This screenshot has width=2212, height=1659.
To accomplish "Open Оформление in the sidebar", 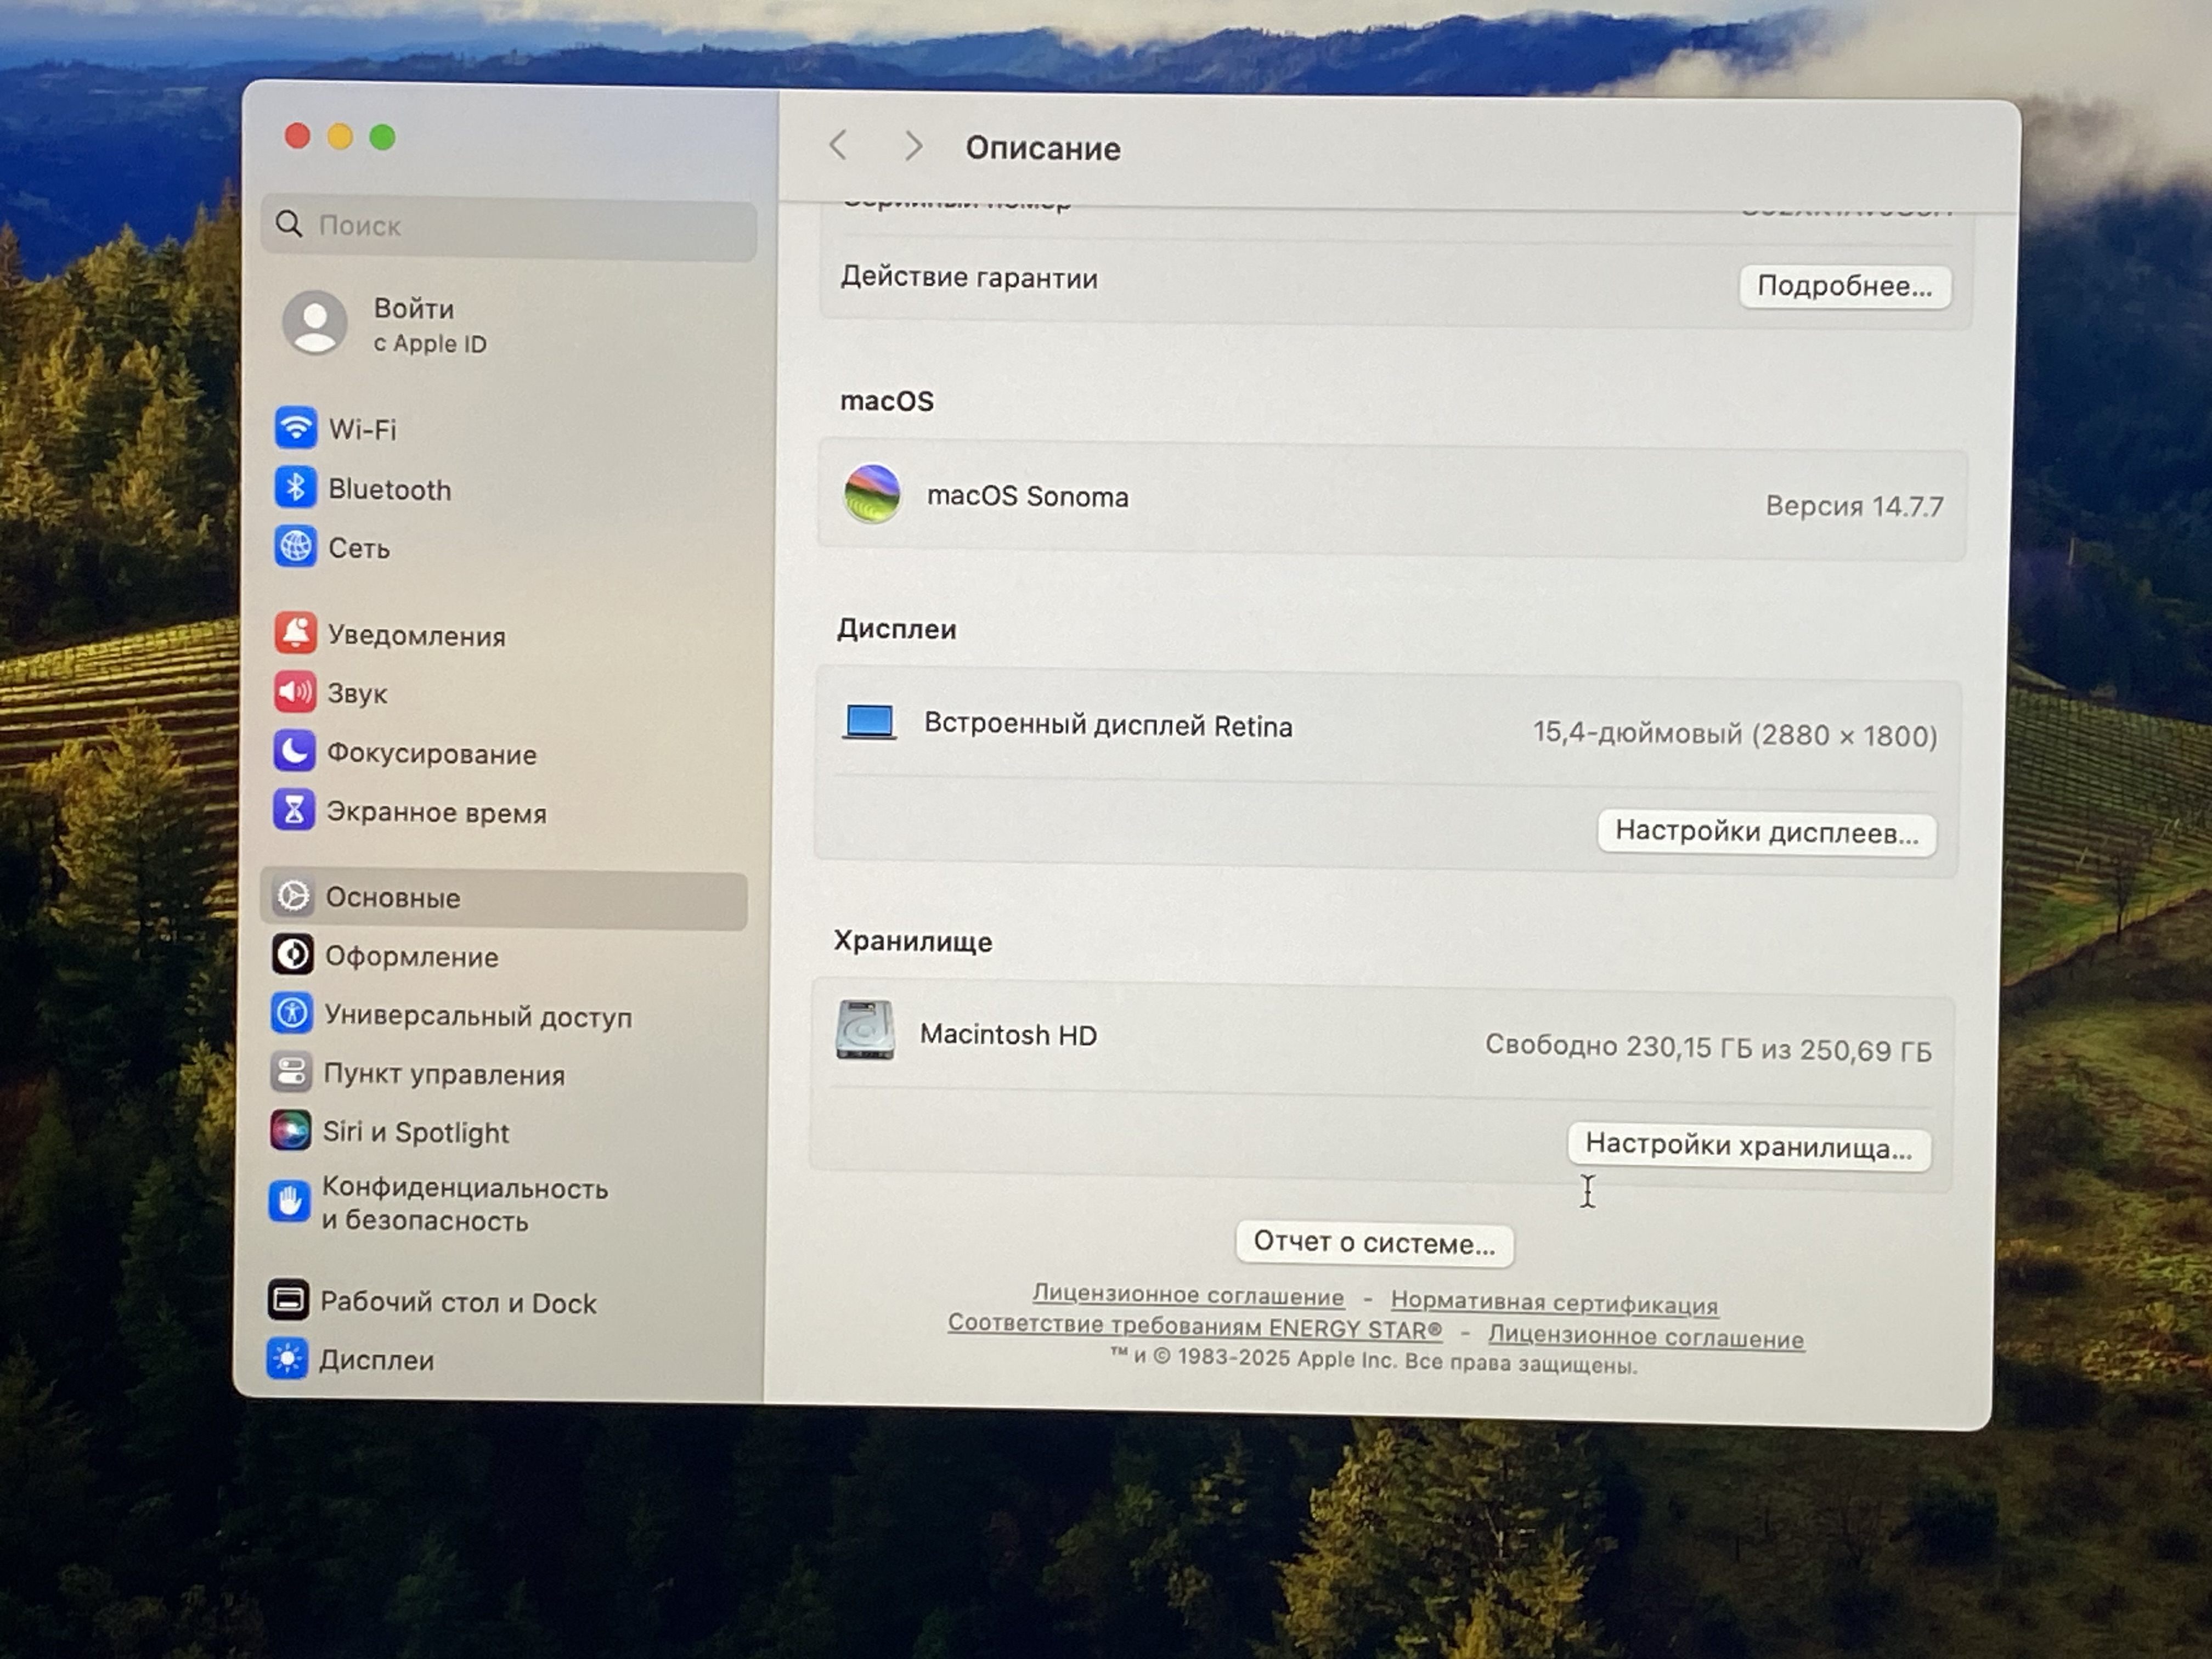I will 411,957.
